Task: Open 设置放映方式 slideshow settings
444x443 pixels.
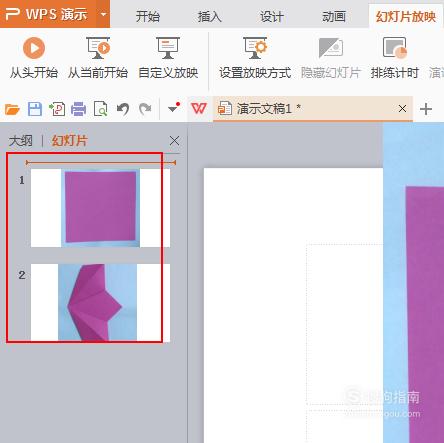Action: [x=255, y=57]
